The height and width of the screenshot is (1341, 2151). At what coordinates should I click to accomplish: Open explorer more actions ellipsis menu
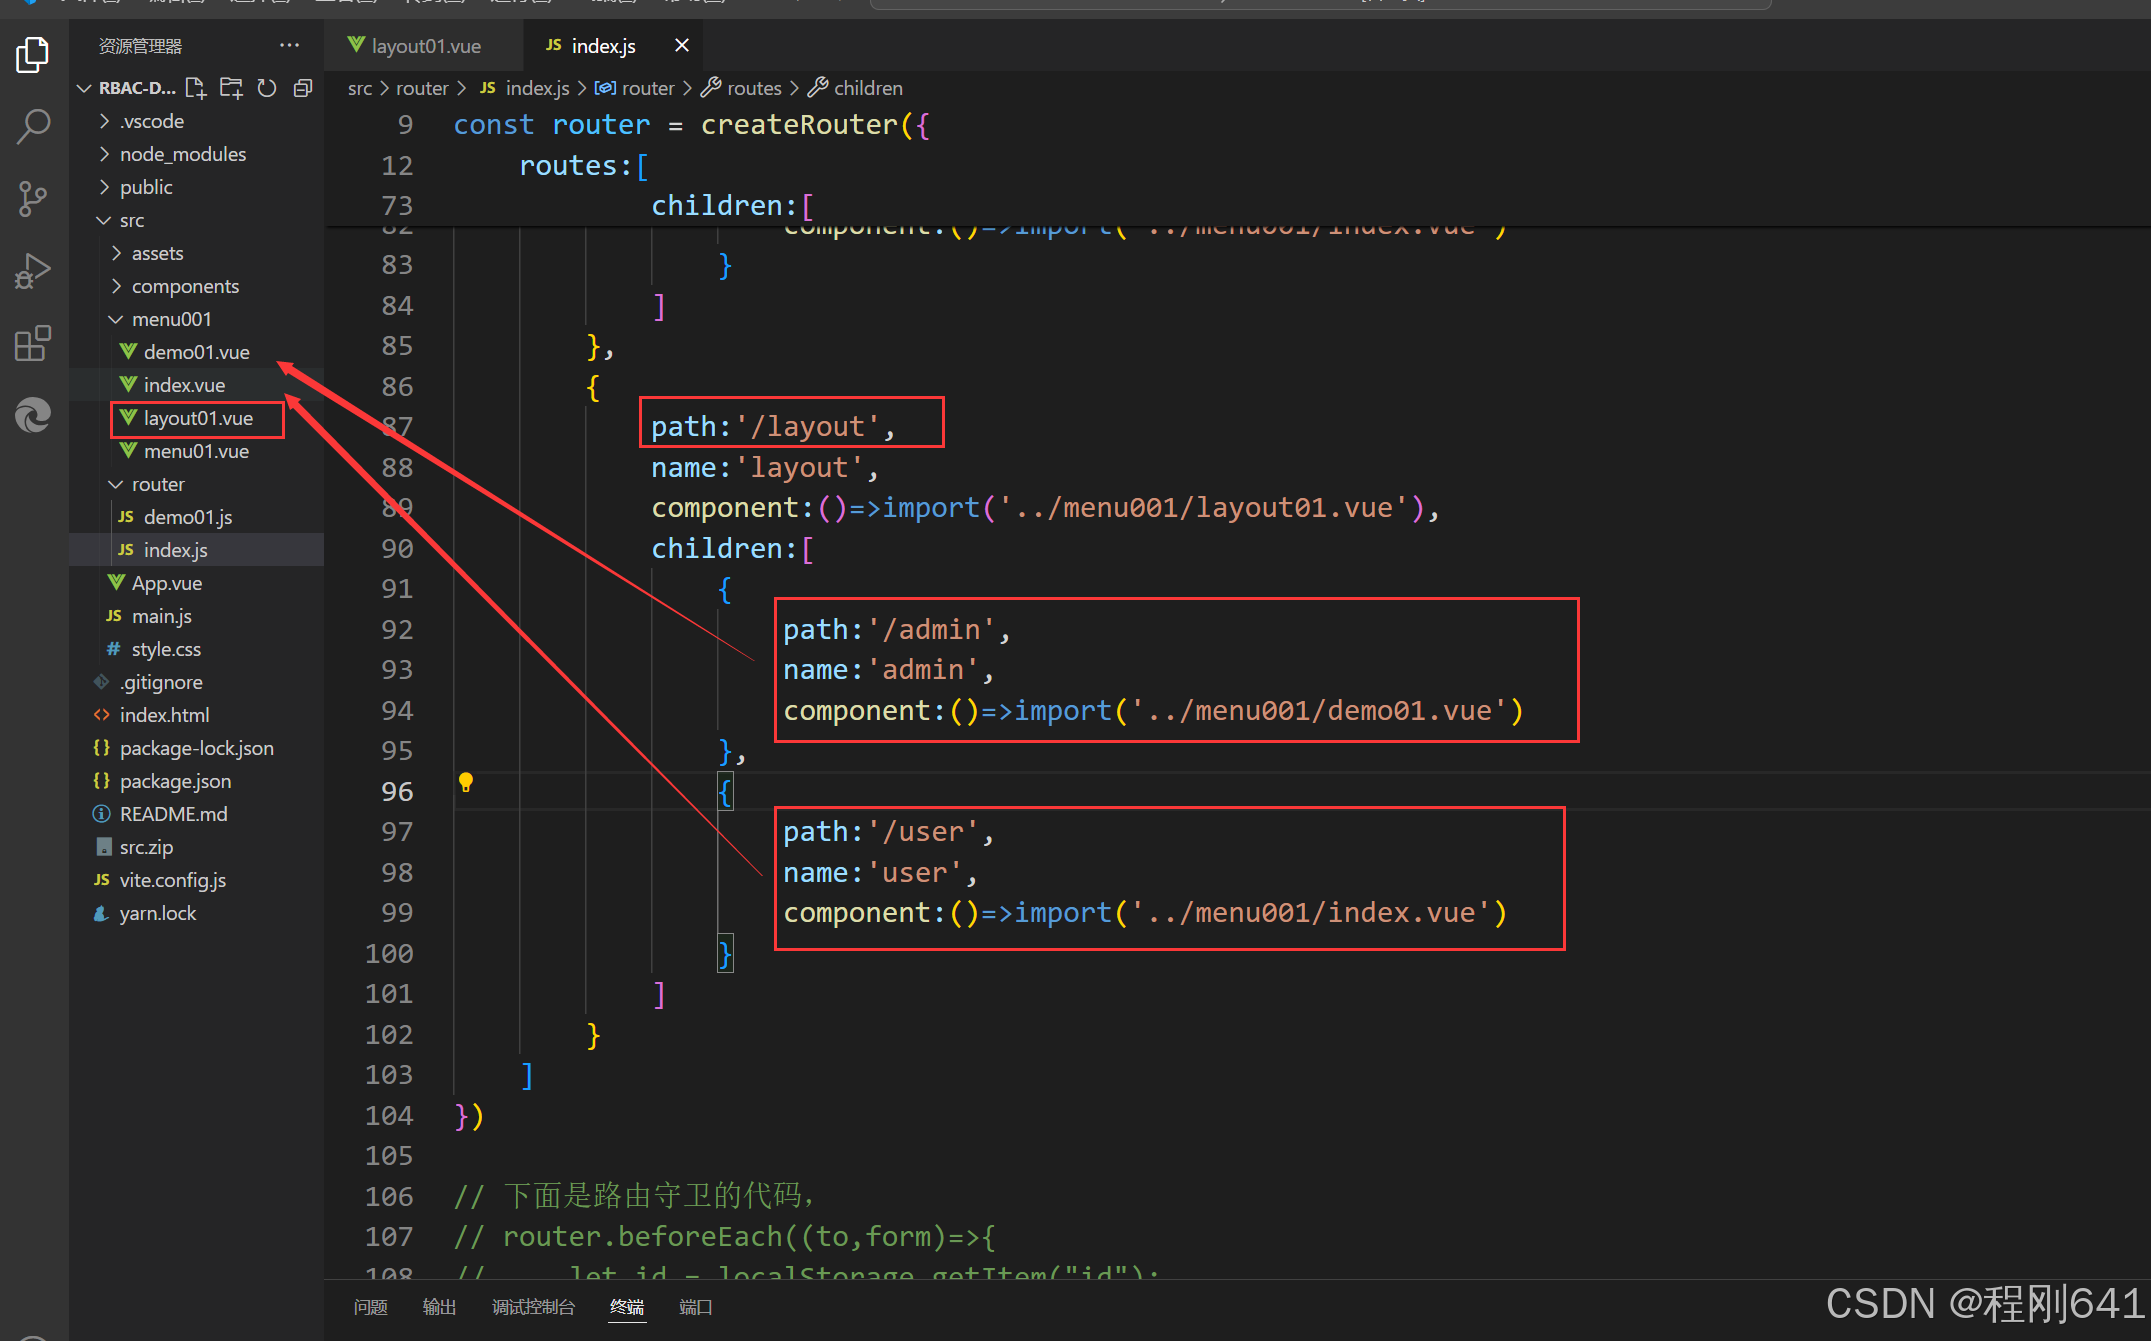pyautogui.click(x=289, y=46)
